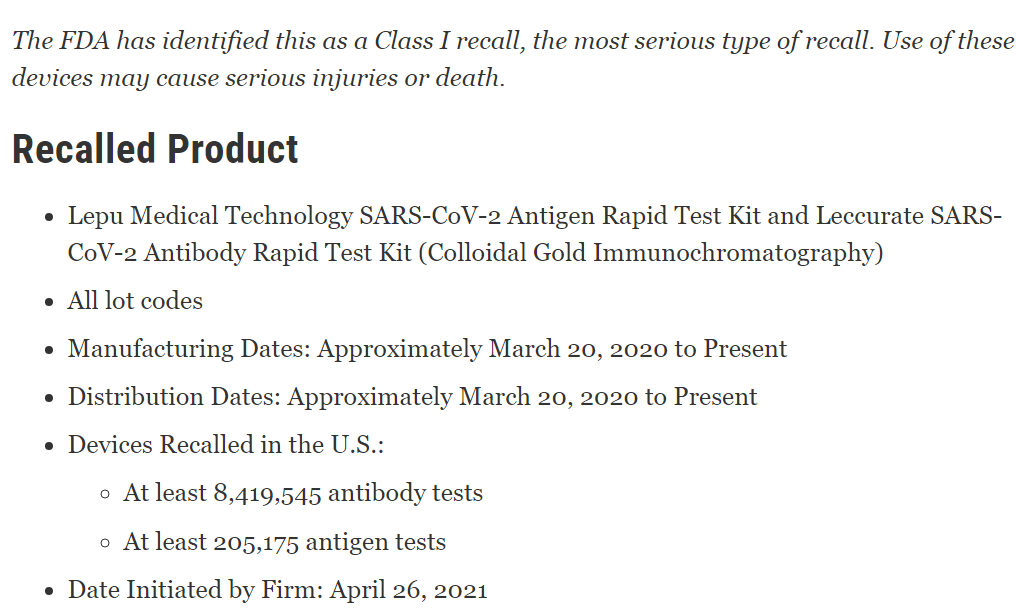Click the Recalled Product heading

tap(155, 149)
